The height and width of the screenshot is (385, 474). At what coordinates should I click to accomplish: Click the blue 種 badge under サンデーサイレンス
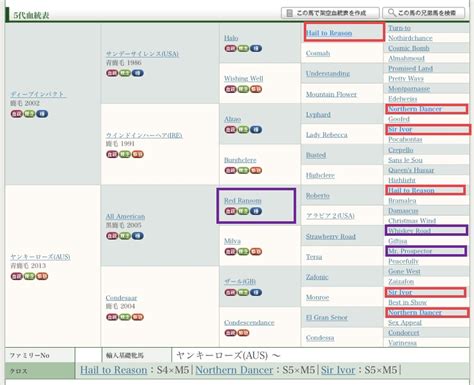point(138,73)
